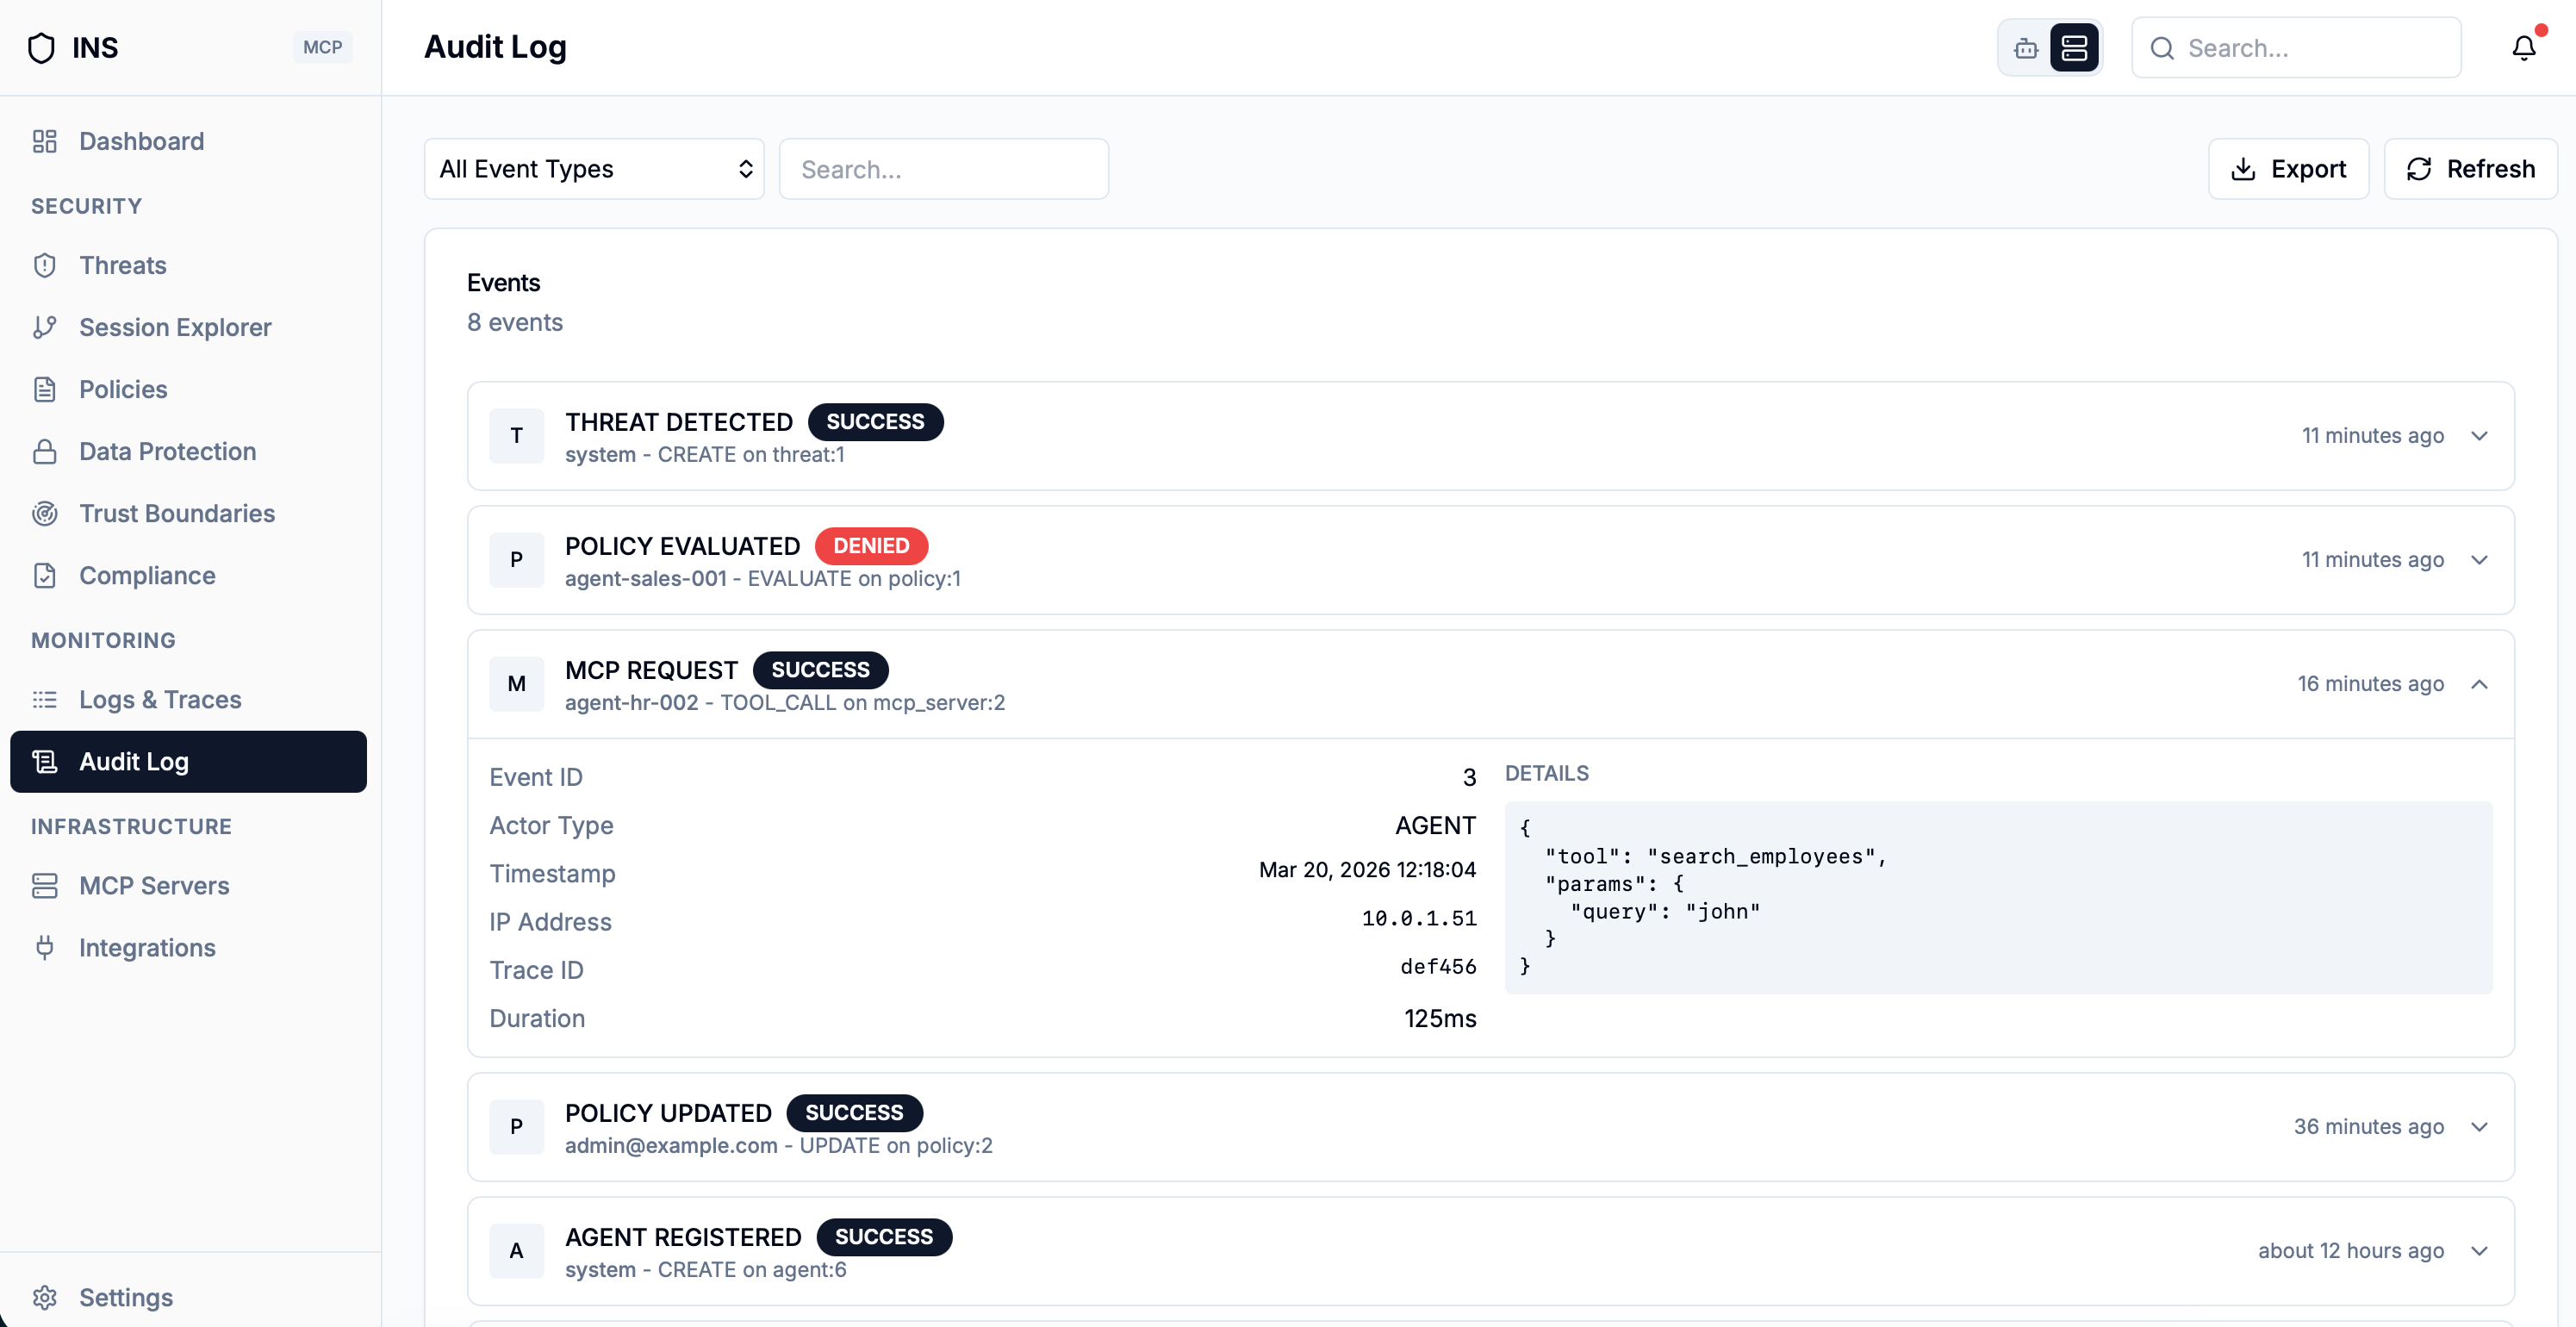The width and height of the screenshot is (2576, 1327).
Task: Click the JSON details code block
Action: [1998, 897]
